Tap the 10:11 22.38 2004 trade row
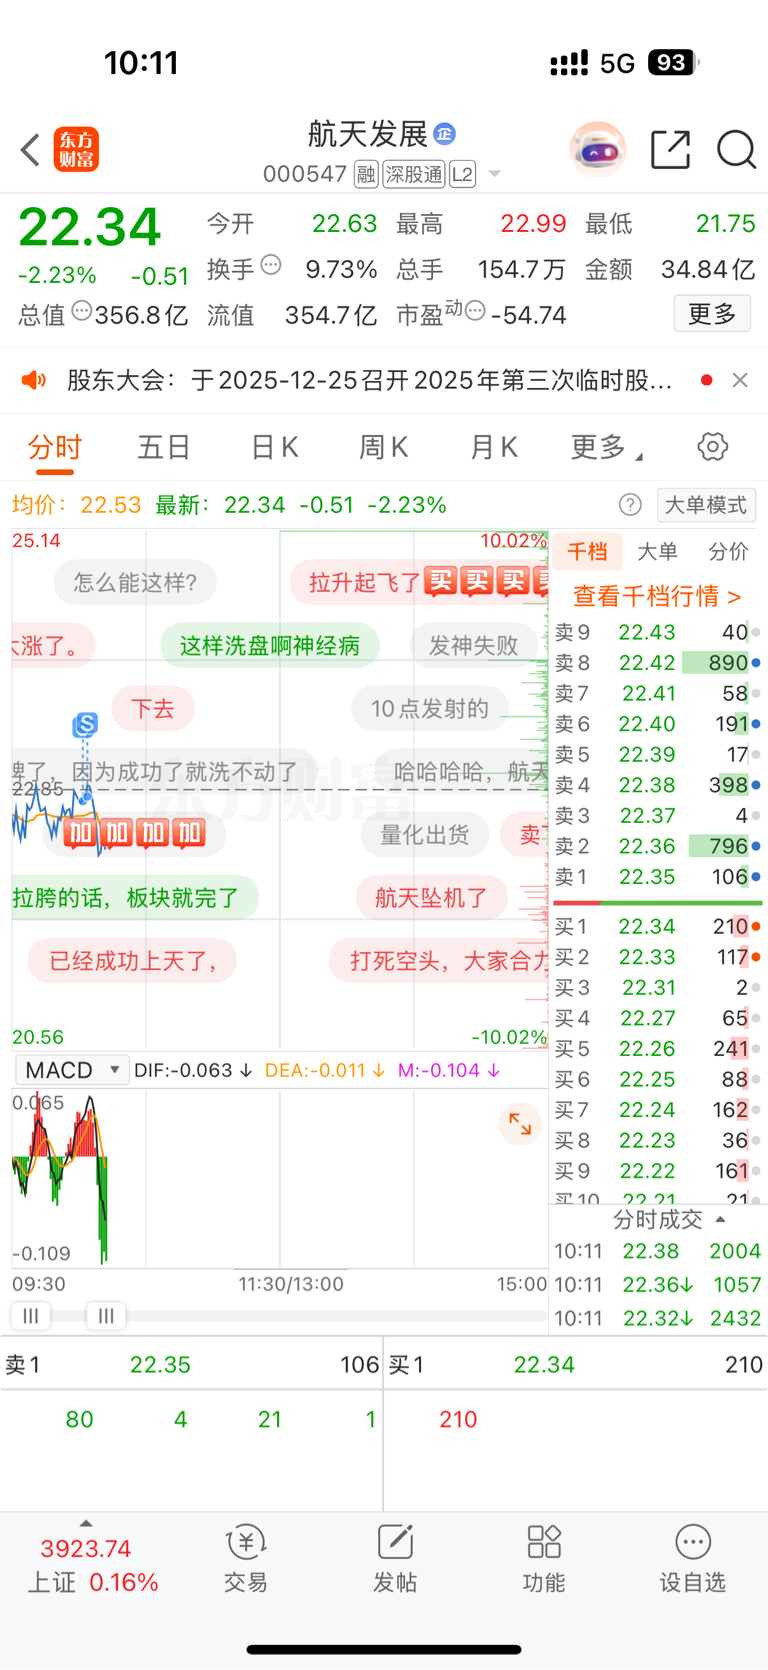This screenshot has width=768, height=1670. 657,1251
